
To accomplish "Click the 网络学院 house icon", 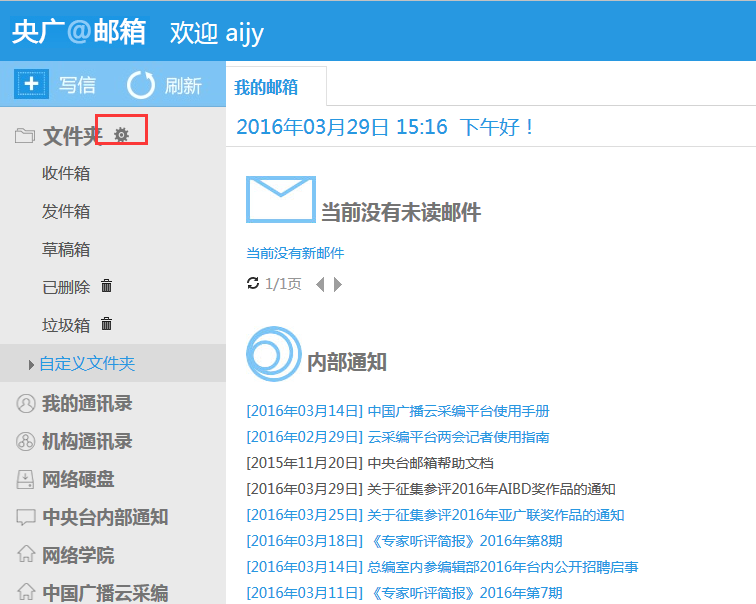I will [x=26, y=554].
